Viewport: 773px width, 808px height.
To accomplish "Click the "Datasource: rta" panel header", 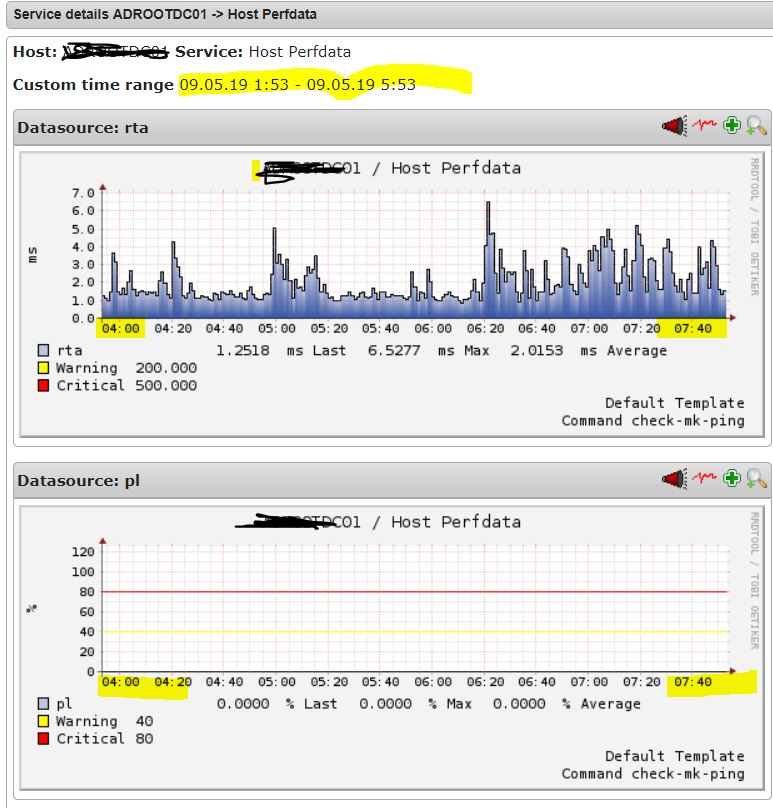I will 83,127.
